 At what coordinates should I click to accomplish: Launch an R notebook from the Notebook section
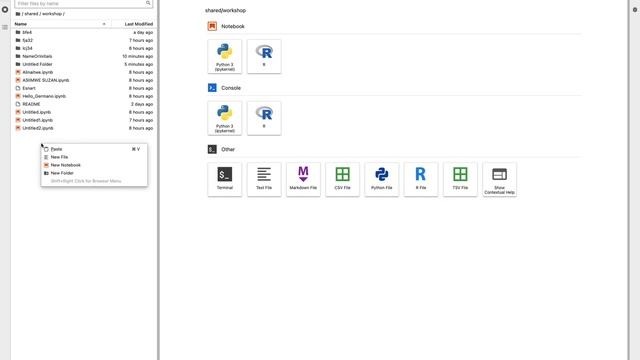click(264, 56)
